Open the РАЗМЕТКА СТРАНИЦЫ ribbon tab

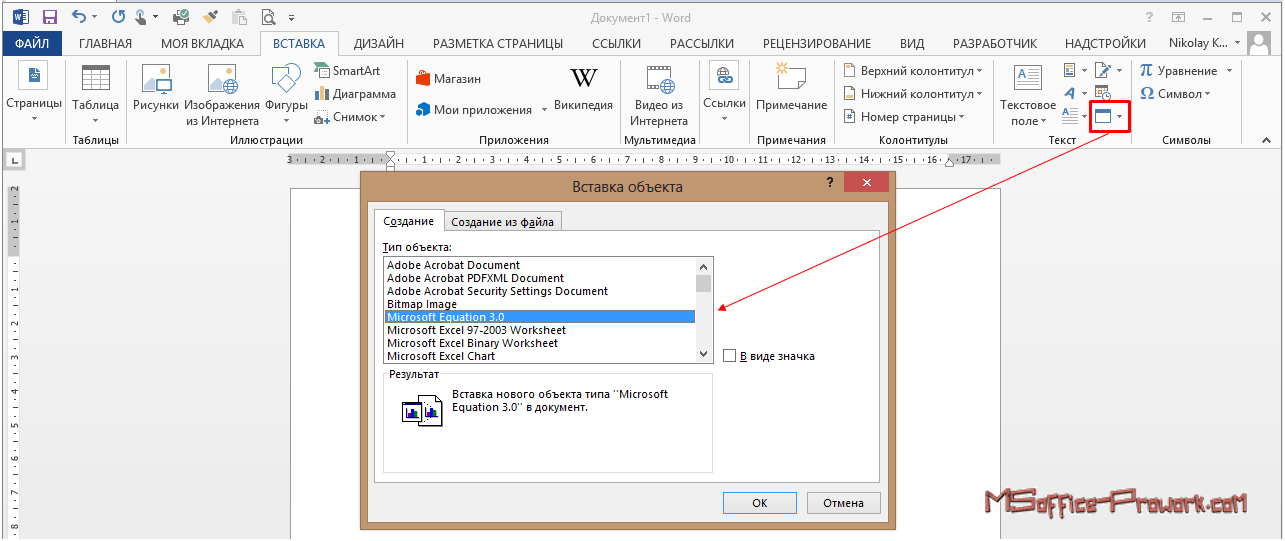coord(497,43)
